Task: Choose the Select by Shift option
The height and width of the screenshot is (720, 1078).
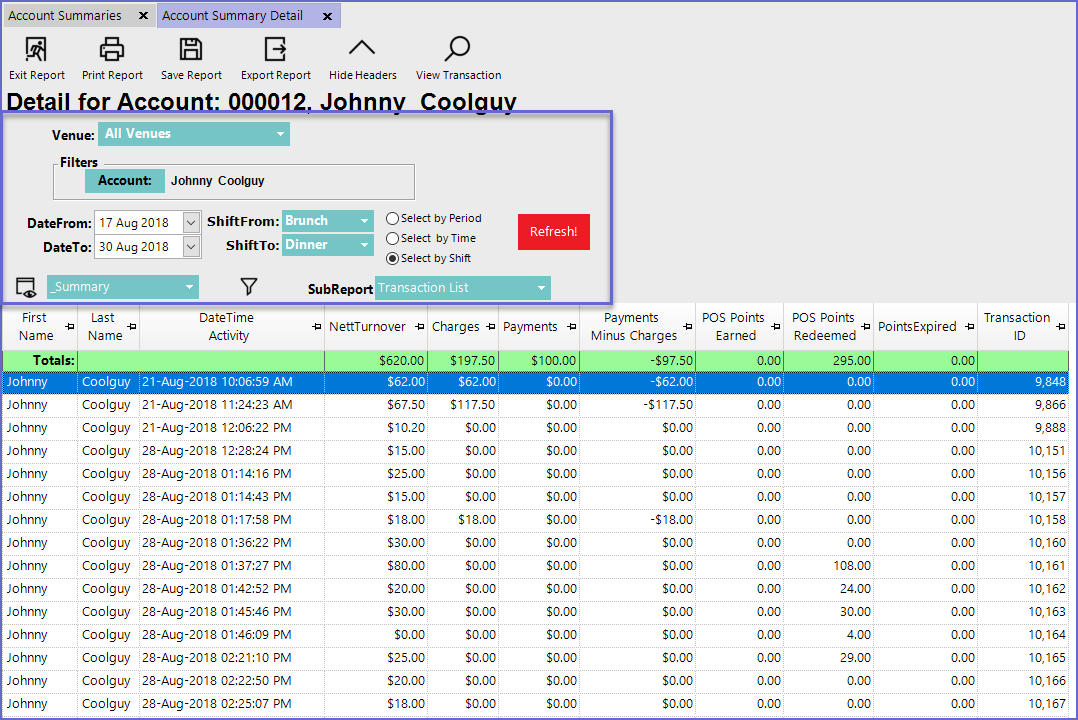Action: pyautogui.click(x=393, y=258)
